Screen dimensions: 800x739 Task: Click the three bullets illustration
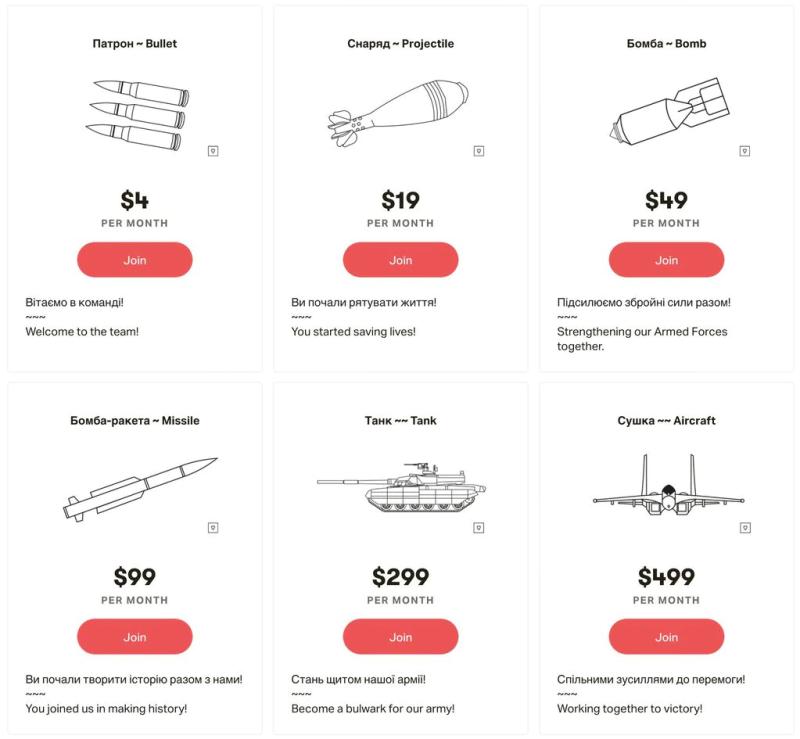tap(134, 114)
